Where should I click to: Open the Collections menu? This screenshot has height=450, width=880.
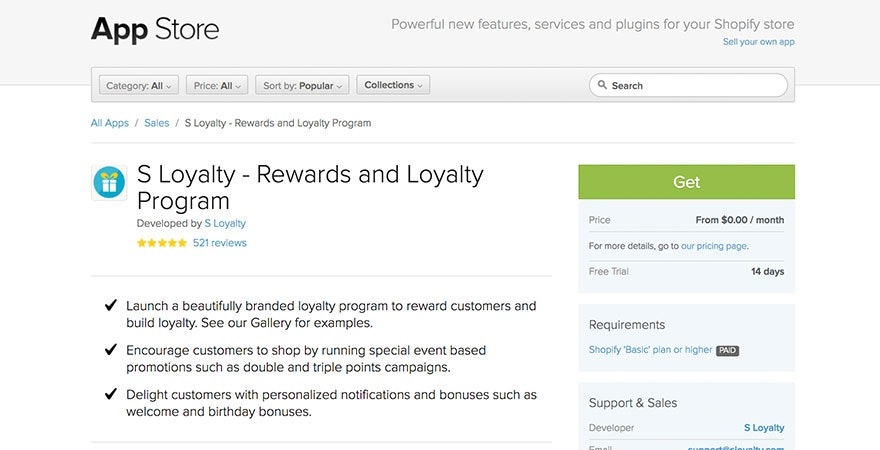393,86
